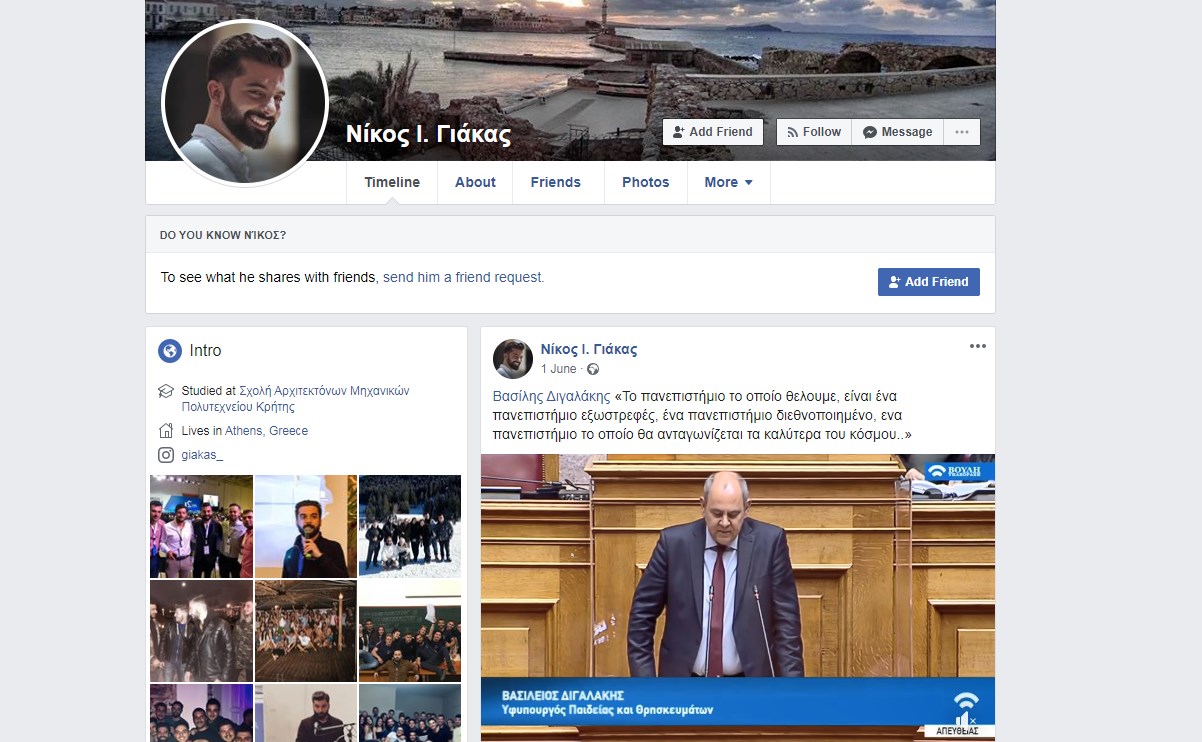Click the '1 June' post date
The image size is (1202, 742).
point(558,369)
